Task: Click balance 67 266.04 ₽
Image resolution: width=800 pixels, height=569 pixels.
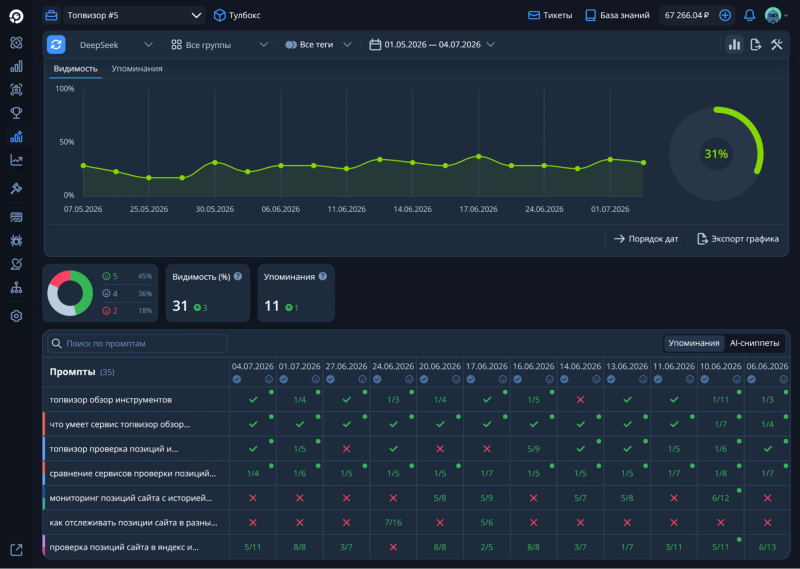Action: (x=687, y=15)
